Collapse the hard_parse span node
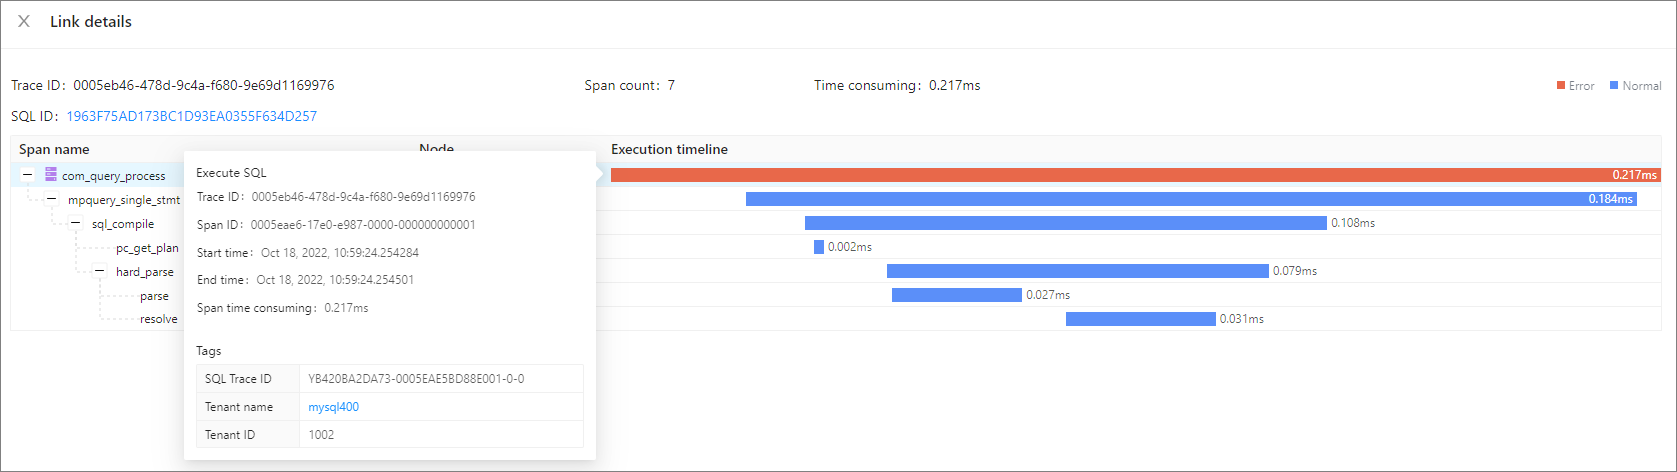Image resolution: width=1677 pixels, height=472 pixels. tap(100, 271)
